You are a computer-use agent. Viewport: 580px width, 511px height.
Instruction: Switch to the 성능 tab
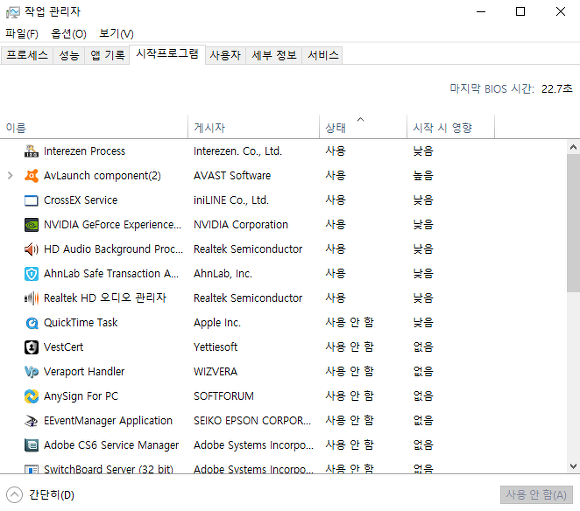point(69,56)
